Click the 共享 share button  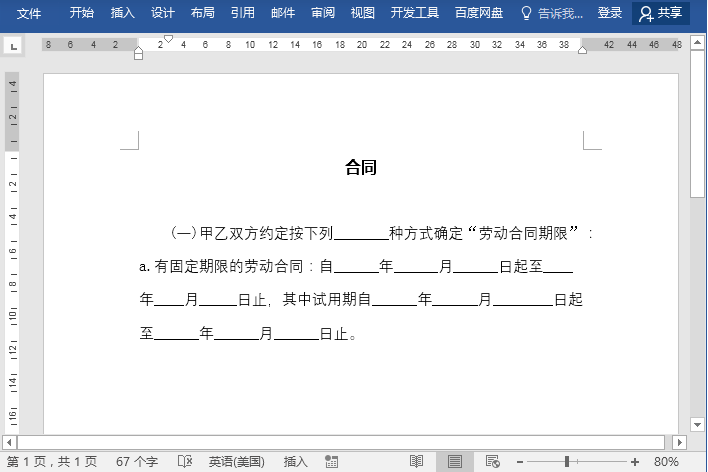[x=661, y=13]
